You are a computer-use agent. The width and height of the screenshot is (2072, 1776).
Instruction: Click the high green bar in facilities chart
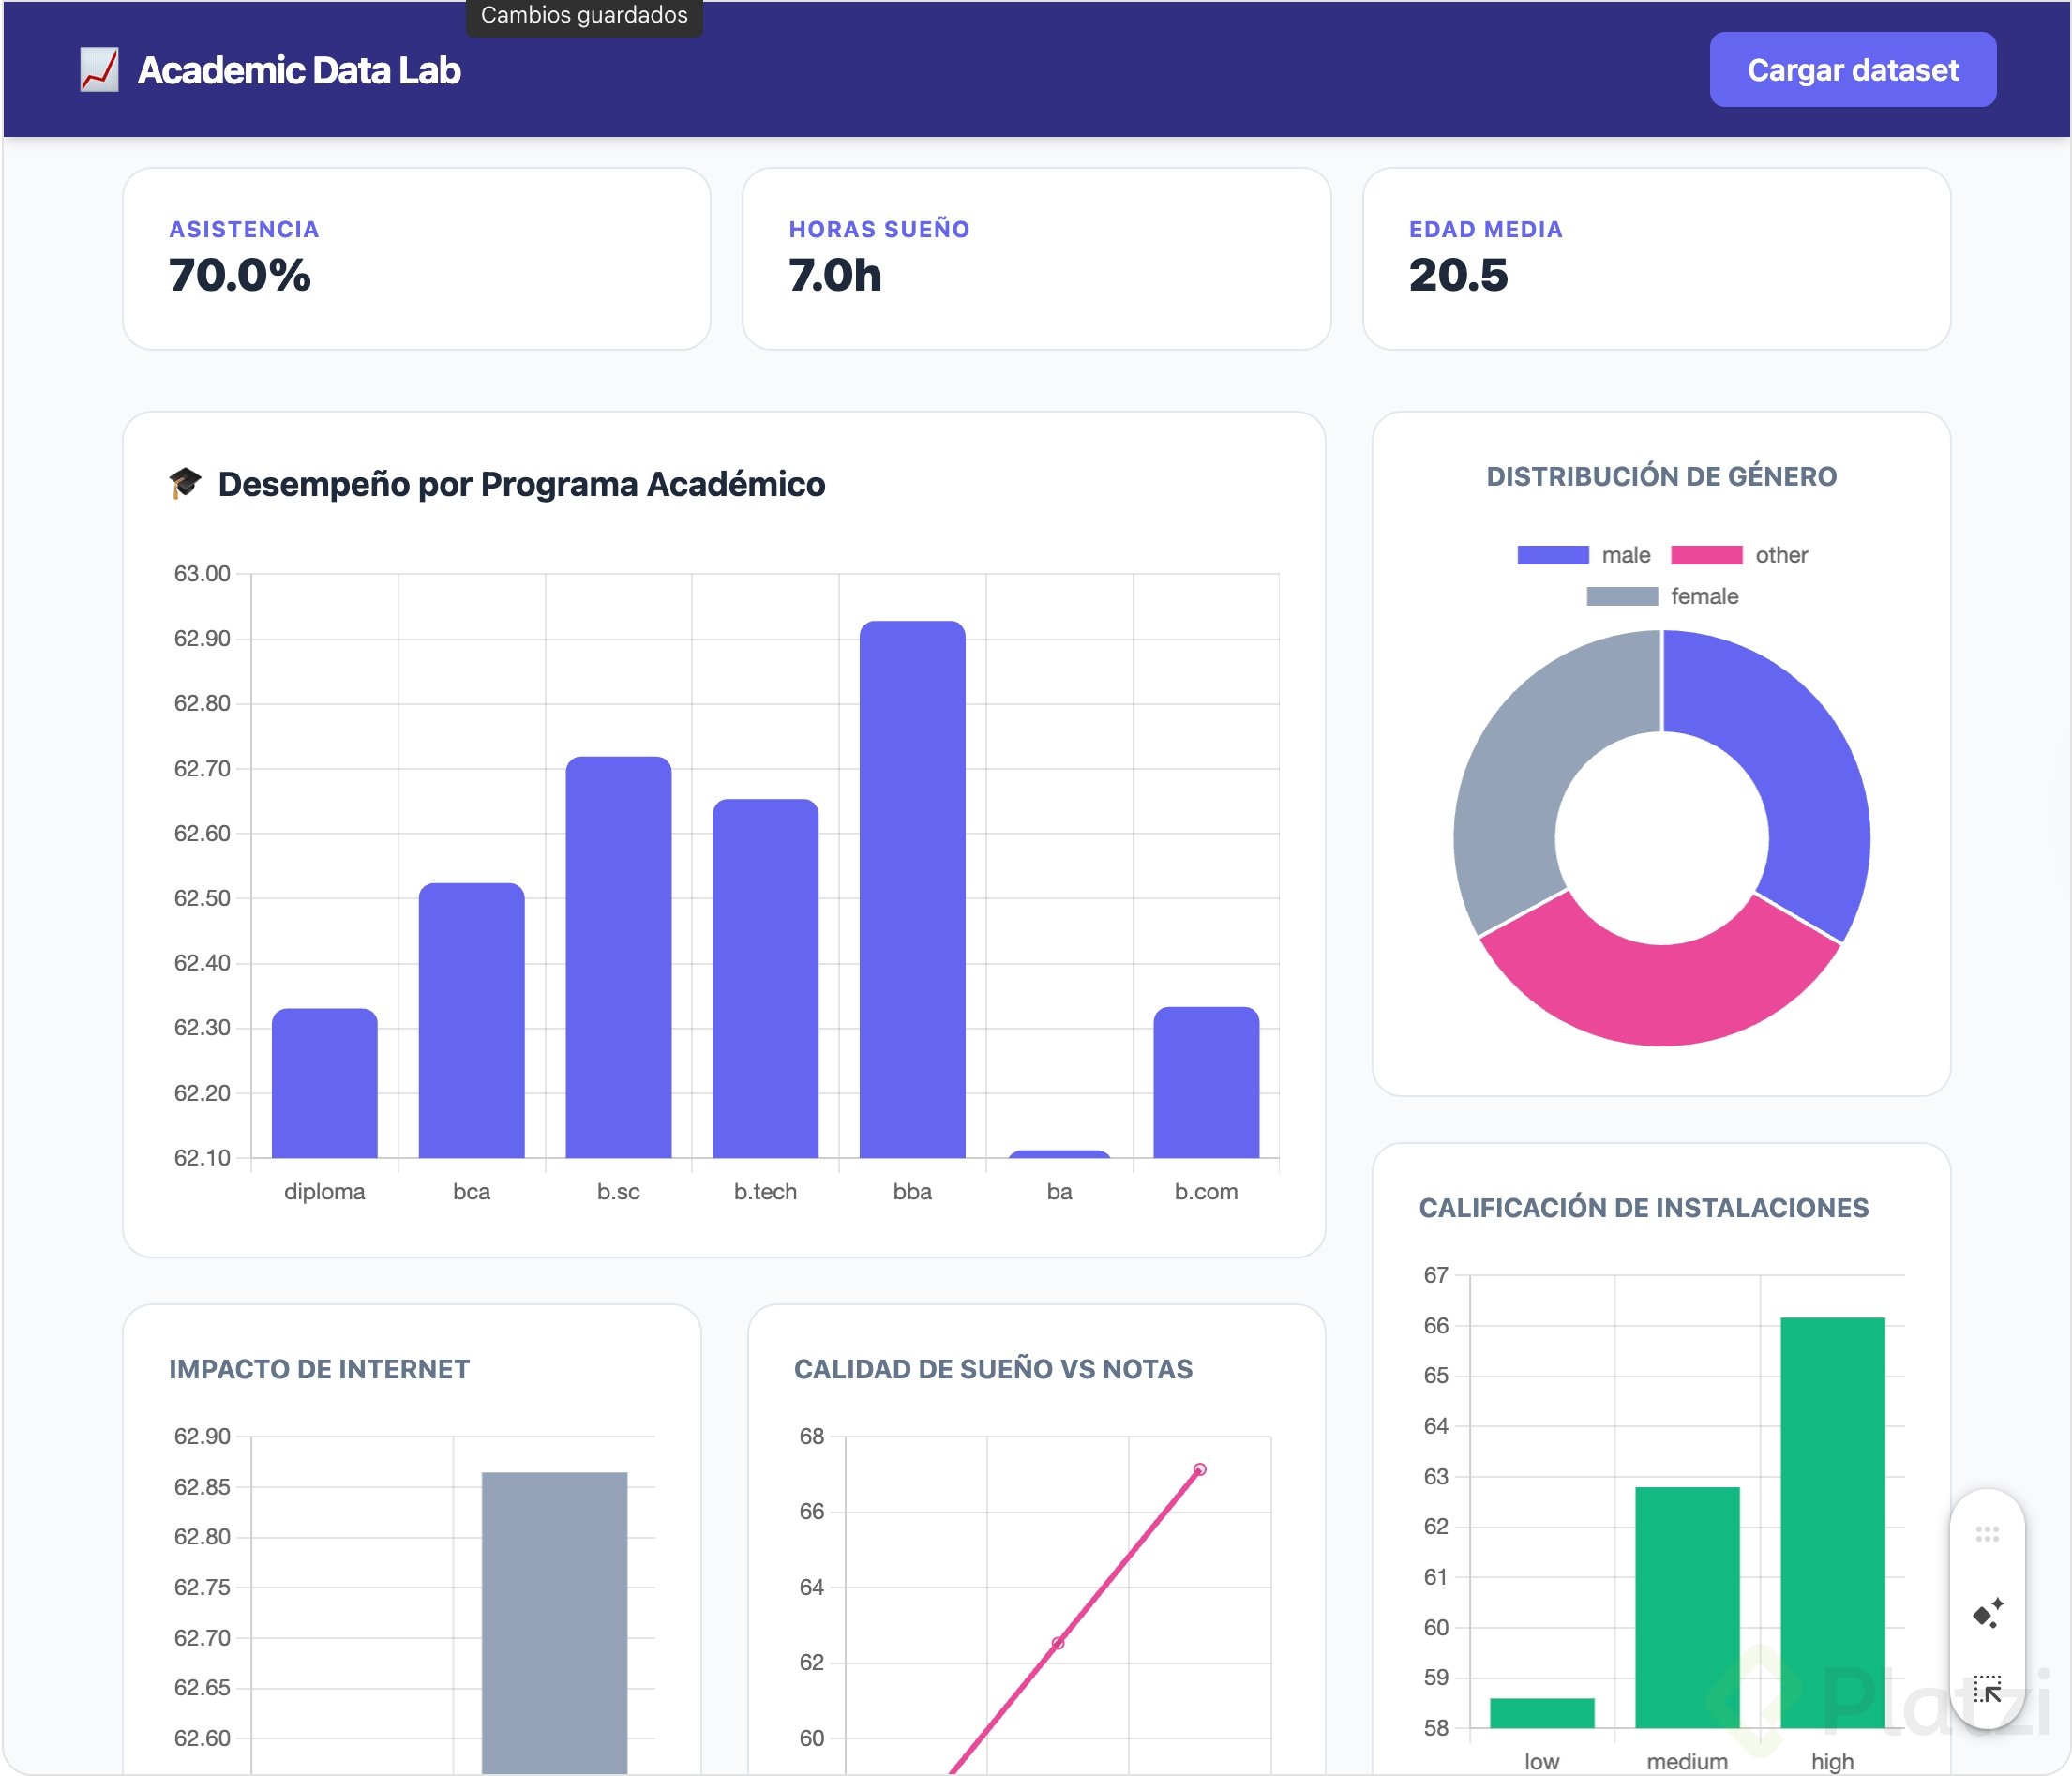click(1832, 1520)
